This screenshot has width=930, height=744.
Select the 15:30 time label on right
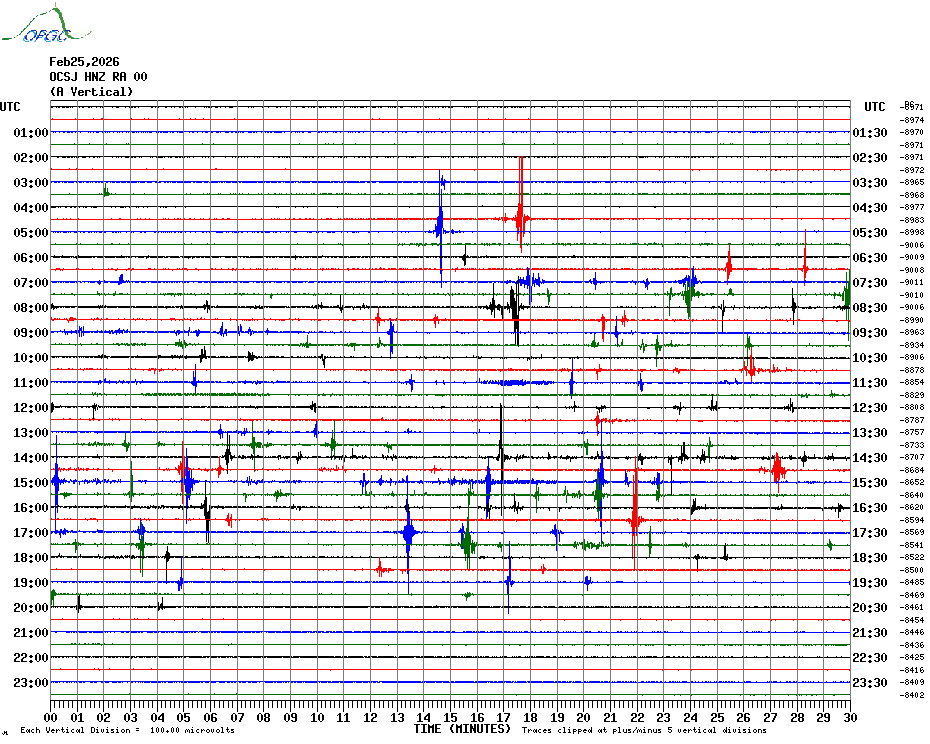[868, 483]
